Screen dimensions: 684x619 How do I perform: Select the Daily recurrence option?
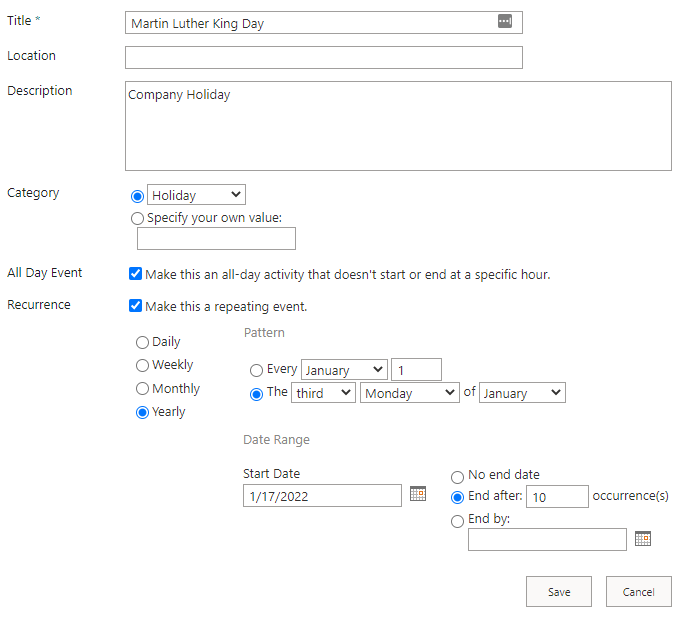[x=142, y=343]
